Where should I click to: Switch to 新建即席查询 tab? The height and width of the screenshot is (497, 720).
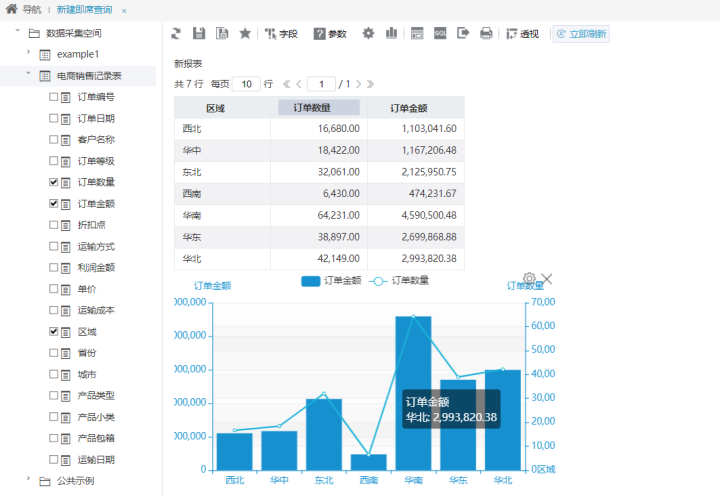coord(84,10)
